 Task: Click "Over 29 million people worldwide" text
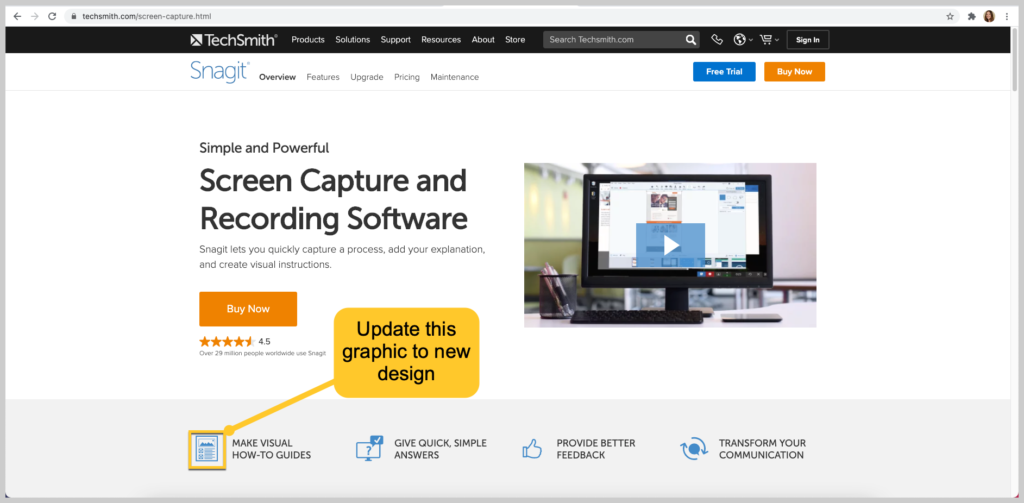pyautogui.click(x=263, y=353)
